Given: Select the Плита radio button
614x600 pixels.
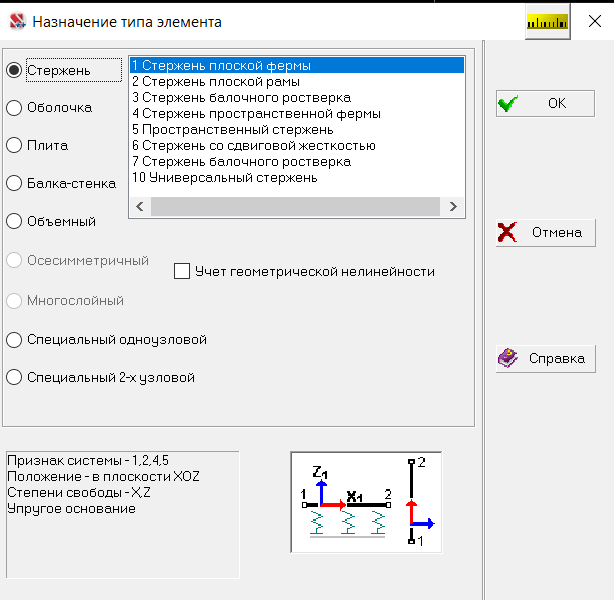Looking at the screenshot, I should click(x=14, y=145).
